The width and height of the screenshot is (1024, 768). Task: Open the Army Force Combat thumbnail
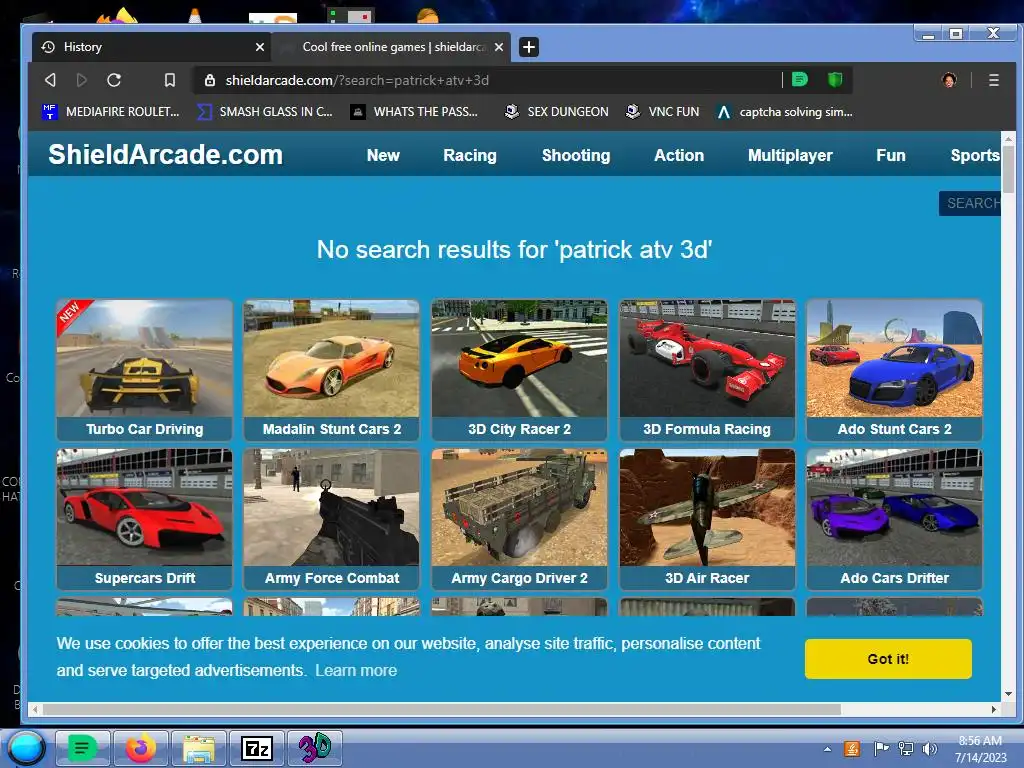(332, 519)
